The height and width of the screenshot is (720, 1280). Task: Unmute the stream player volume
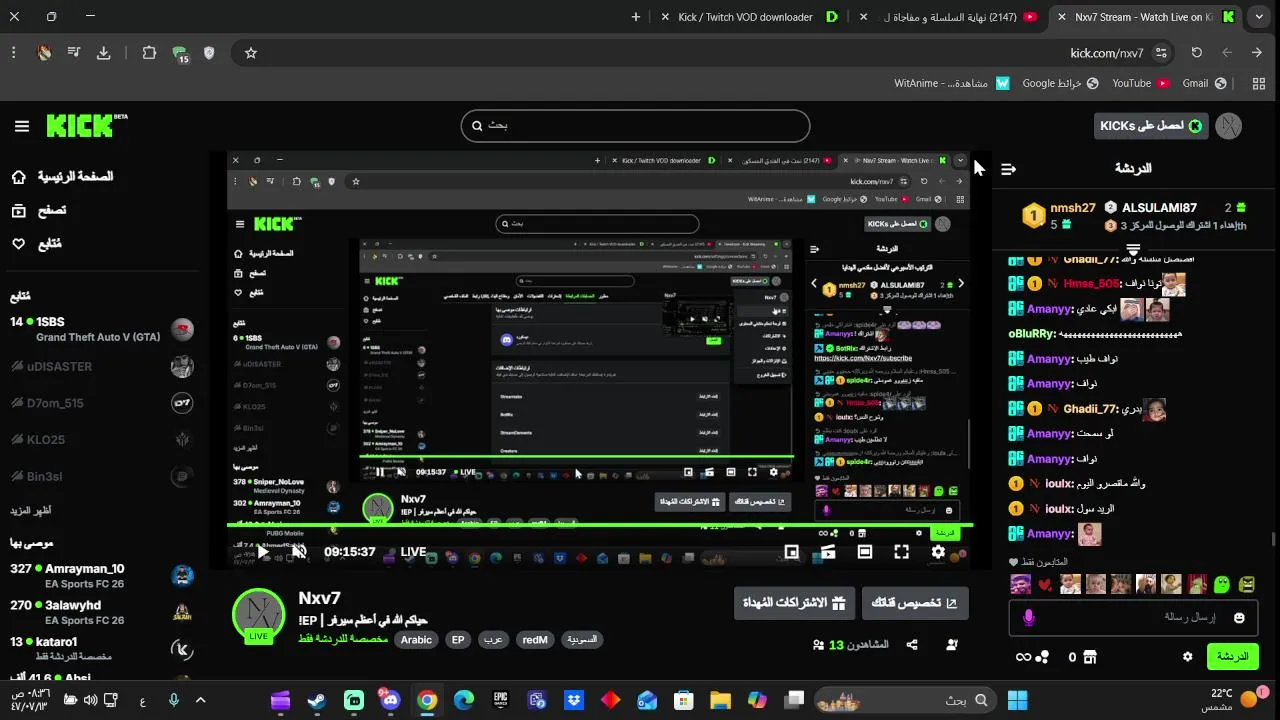299,551
